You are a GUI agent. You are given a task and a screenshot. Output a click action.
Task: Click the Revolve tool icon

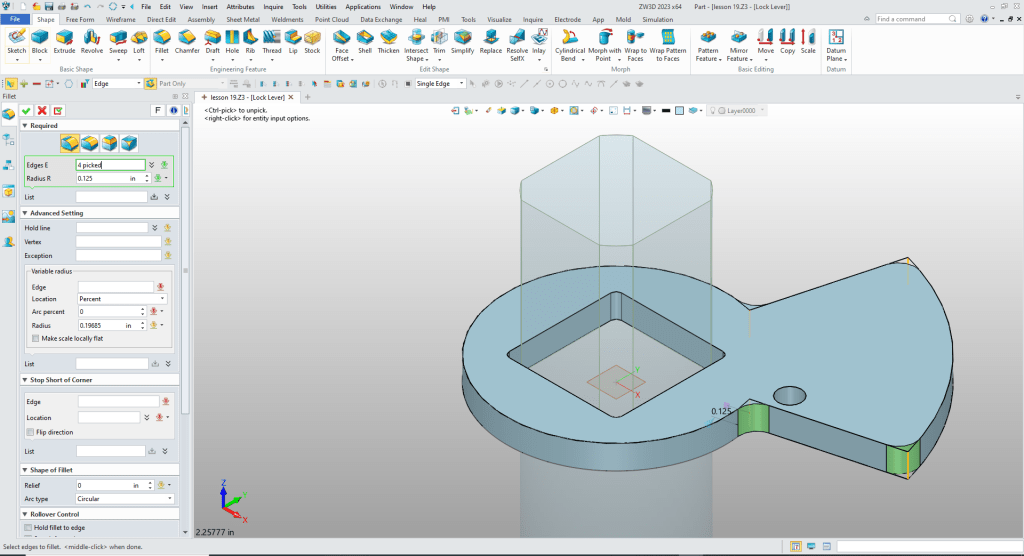pyautogui.click(x=91, y=40)
